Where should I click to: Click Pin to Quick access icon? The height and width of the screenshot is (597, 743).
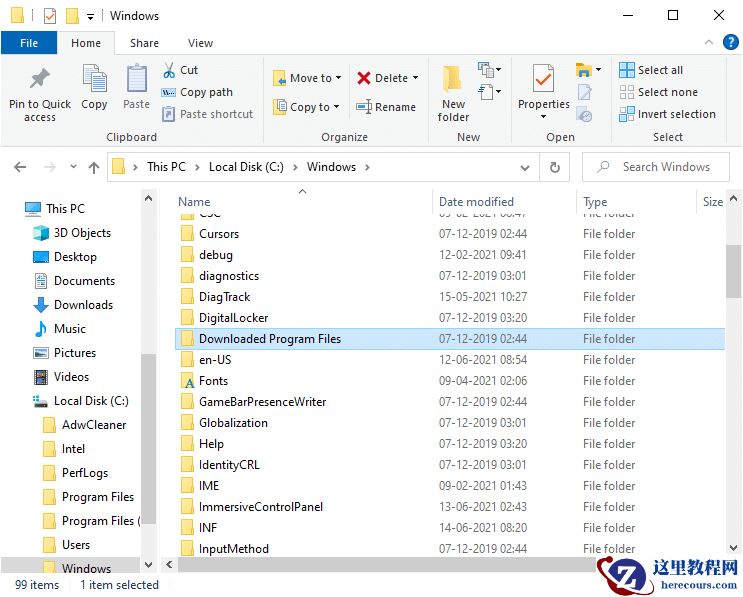(40, 79)
